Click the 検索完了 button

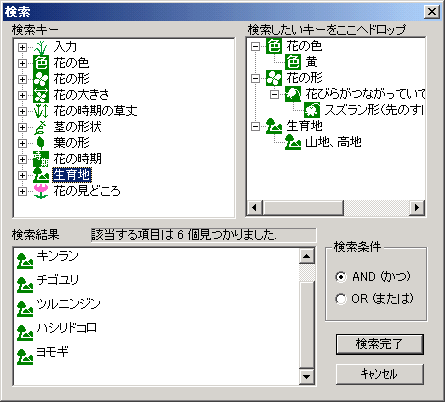coord(380,344)
